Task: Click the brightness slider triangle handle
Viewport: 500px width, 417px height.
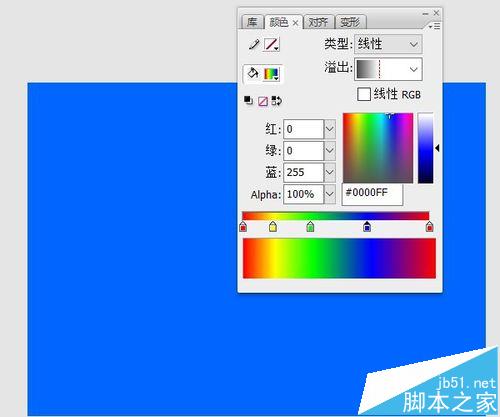Action: [437, 148]
